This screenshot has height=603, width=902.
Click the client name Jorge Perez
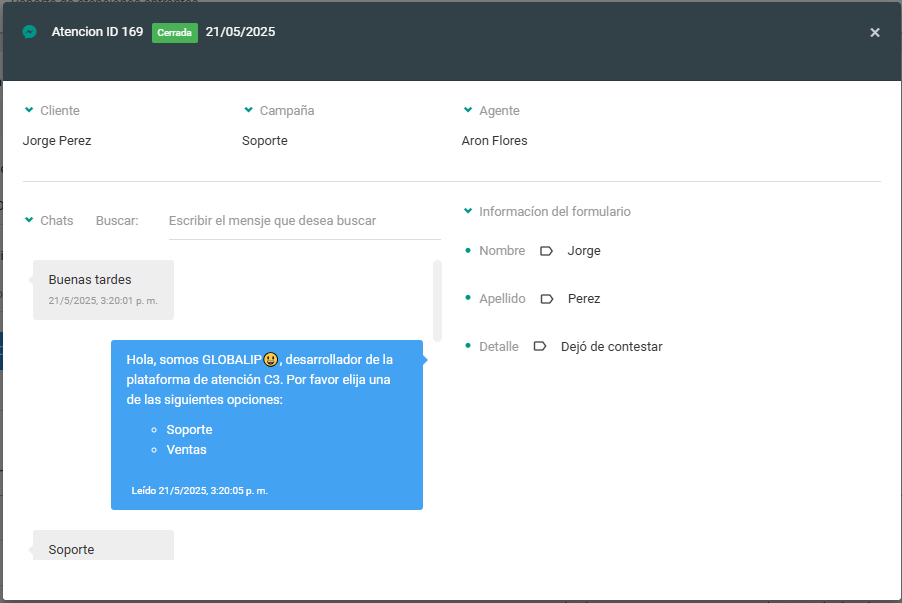57,141
